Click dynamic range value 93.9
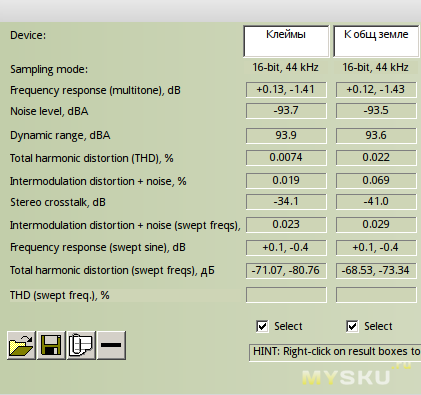The image size is (421, 395). pos(286,136)
